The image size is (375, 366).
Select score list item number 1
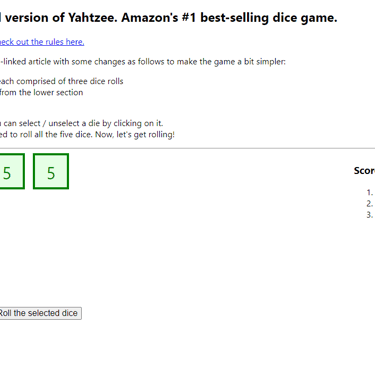370,192
